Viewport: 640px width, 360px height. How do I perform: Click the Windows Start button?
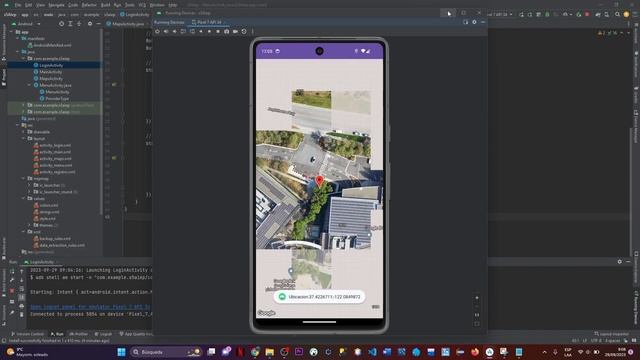pyautogui.click(x=121, y=352)
